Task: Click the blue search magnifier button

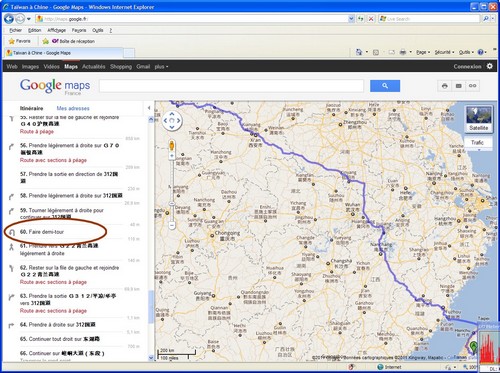Action: pos(385,86)
